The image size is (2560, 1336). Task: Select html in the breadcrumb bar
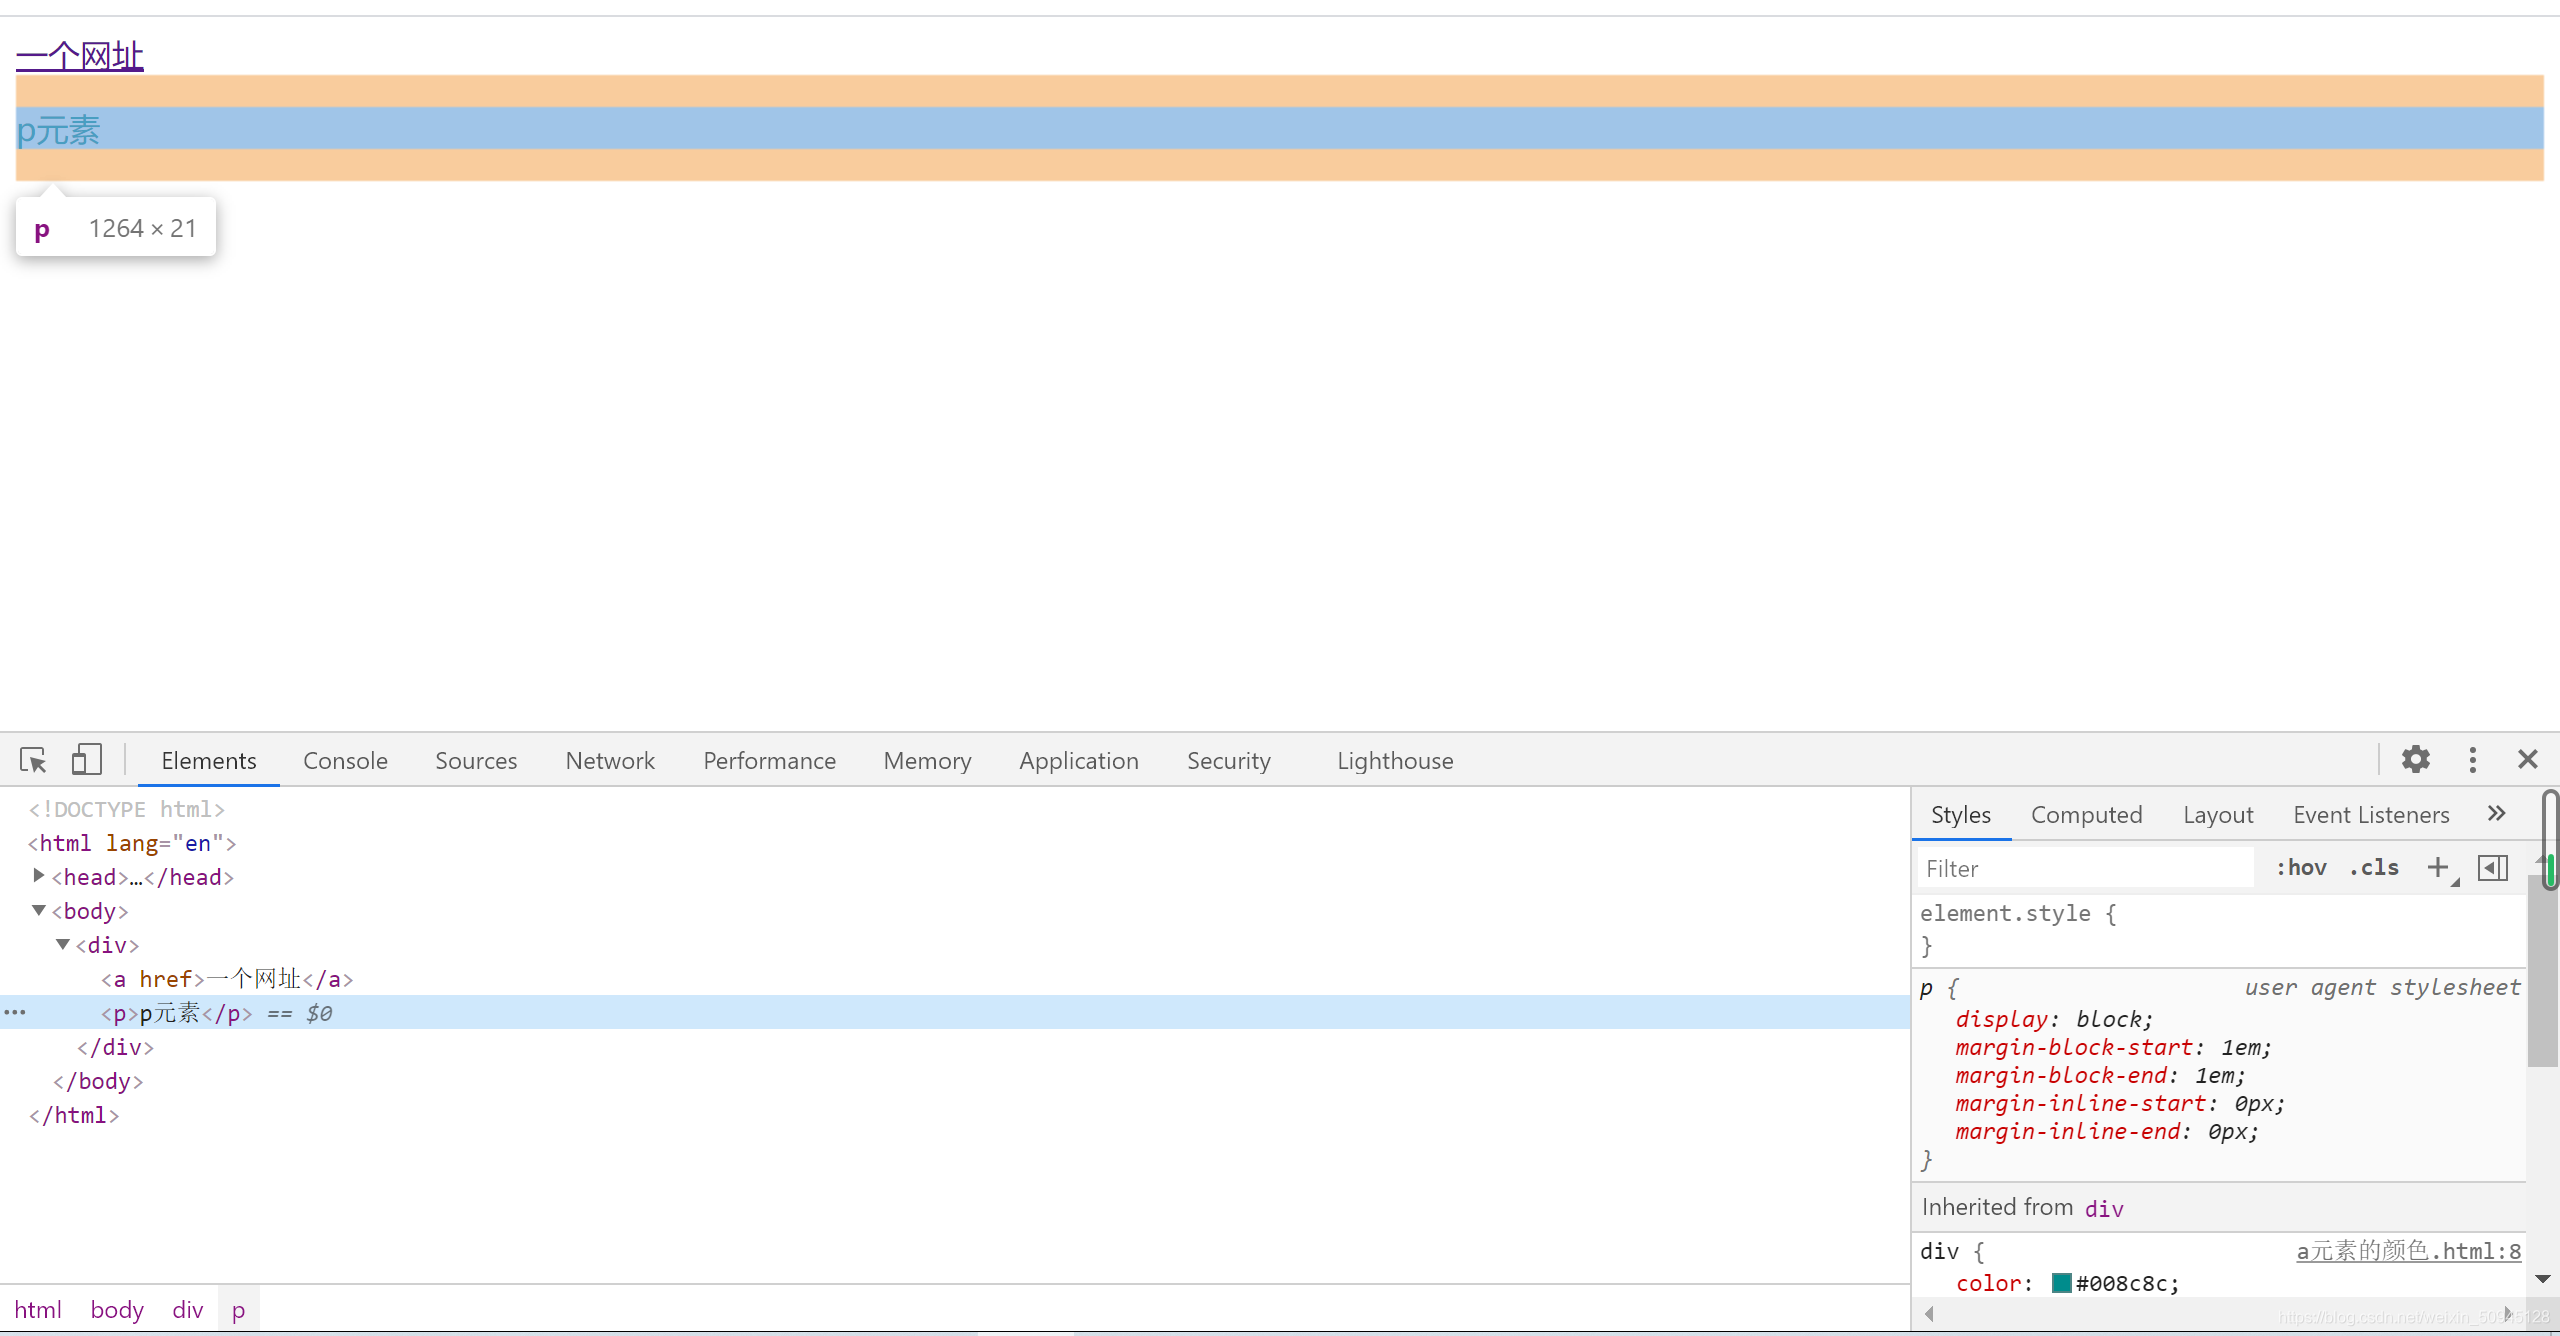click(x=38, y=1309)
